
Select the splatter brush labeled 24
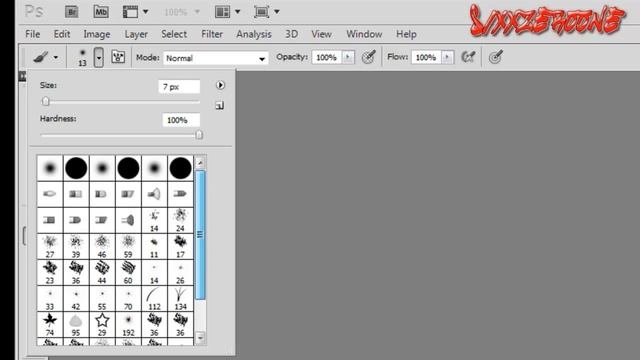click(180, 220)
